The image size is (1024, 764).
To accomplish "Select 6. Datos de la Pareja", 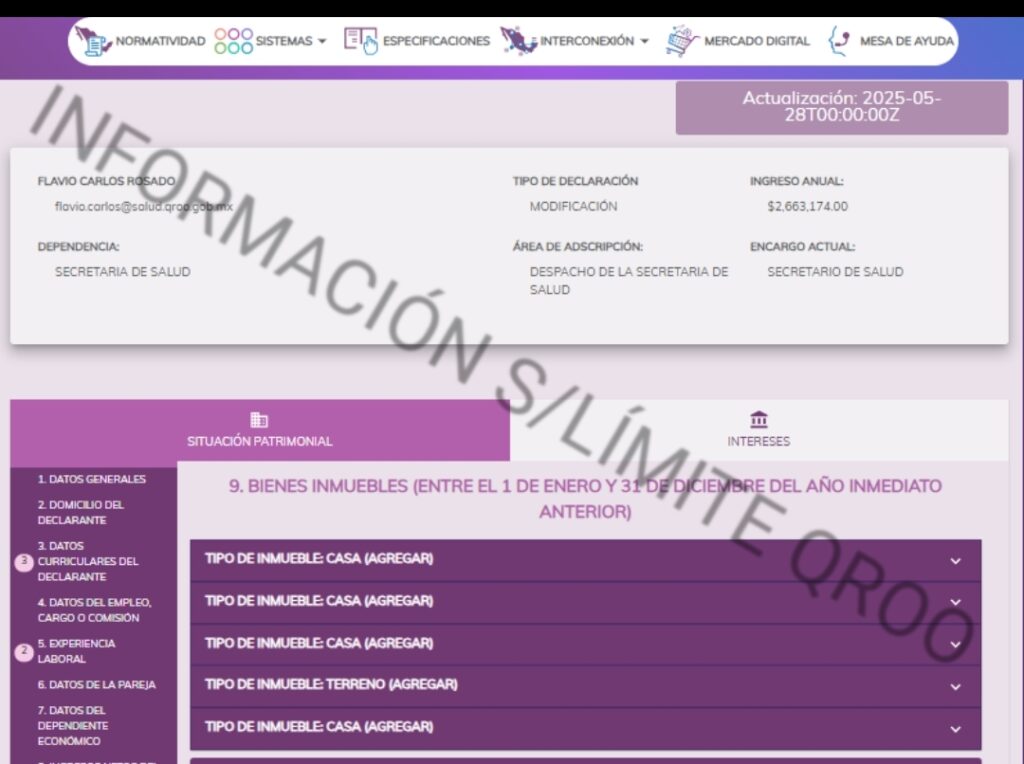I will 96,685.
